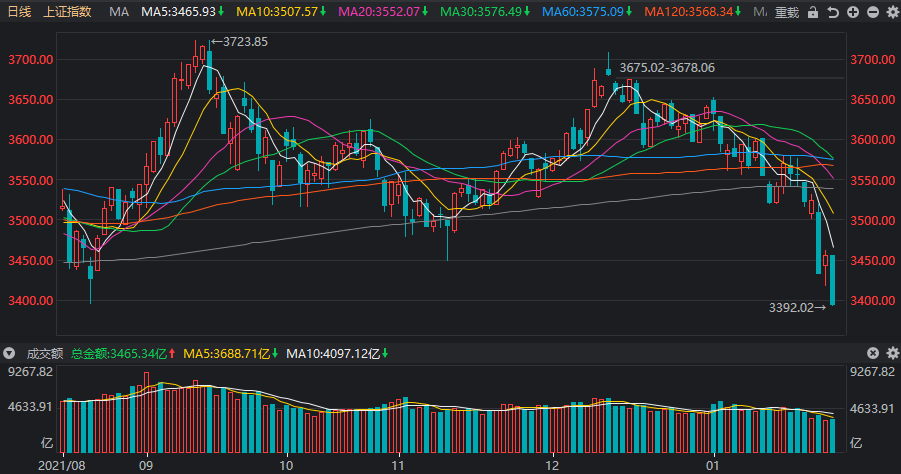Click the 3392.02 low price marker
This screenshot has width=901, height=474.
(x=798, y=308)
